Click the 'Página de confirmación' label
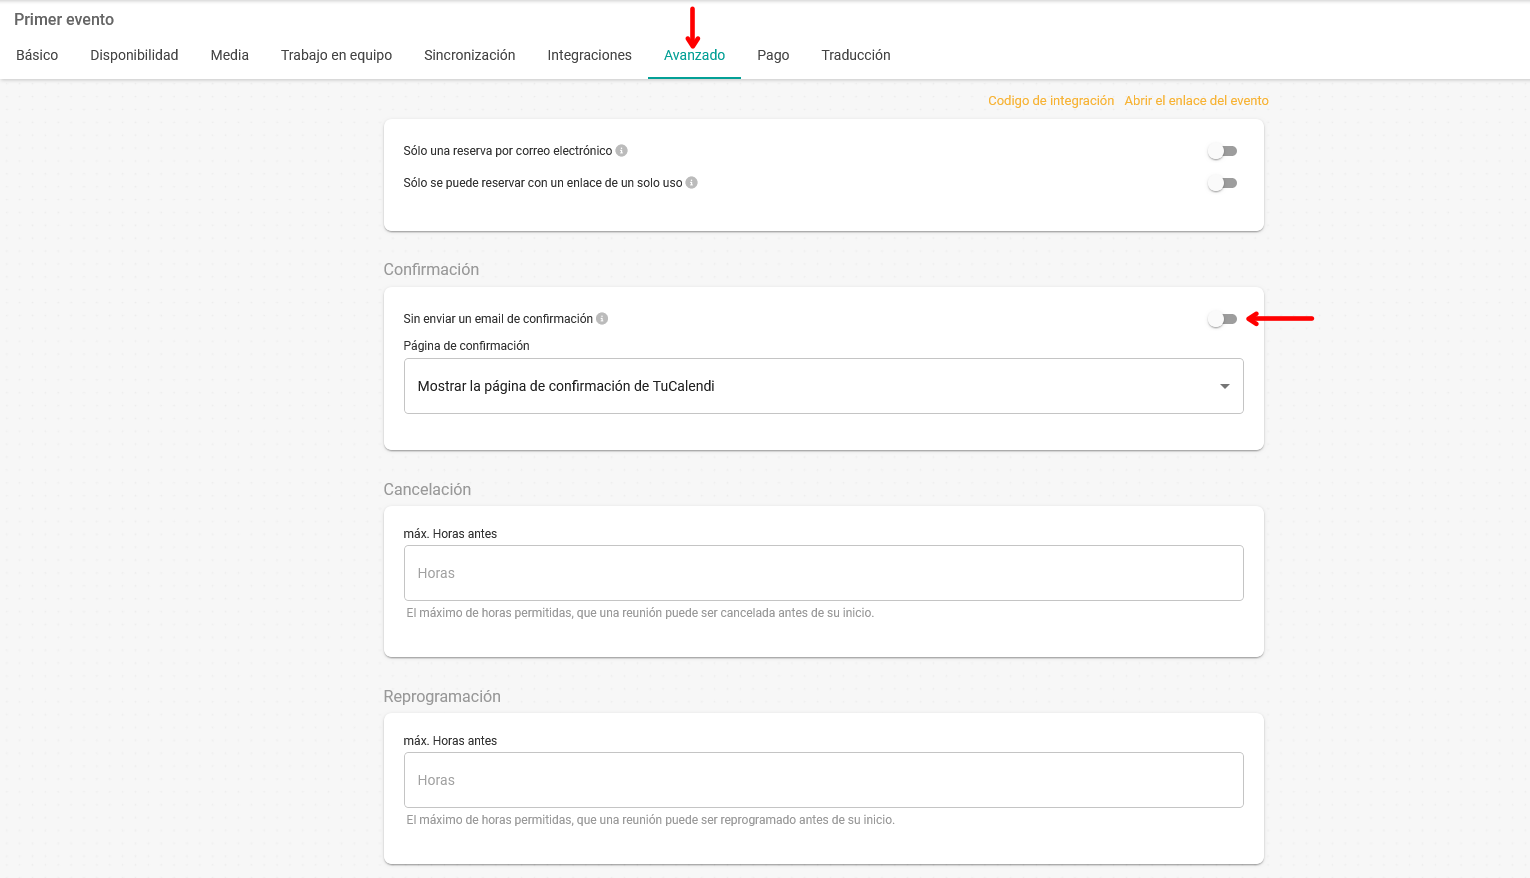The width and height of the screenshot is (1530, 878). 466,346
